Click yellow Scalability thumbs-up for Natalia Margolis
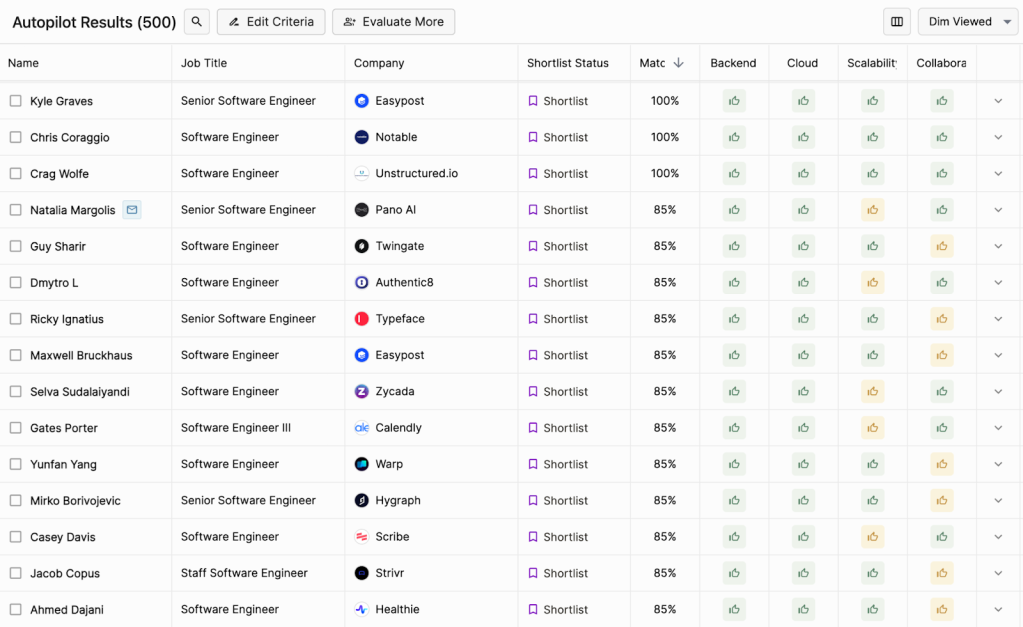The width and height of the screenshot is (1023, 627). (872, 210)
